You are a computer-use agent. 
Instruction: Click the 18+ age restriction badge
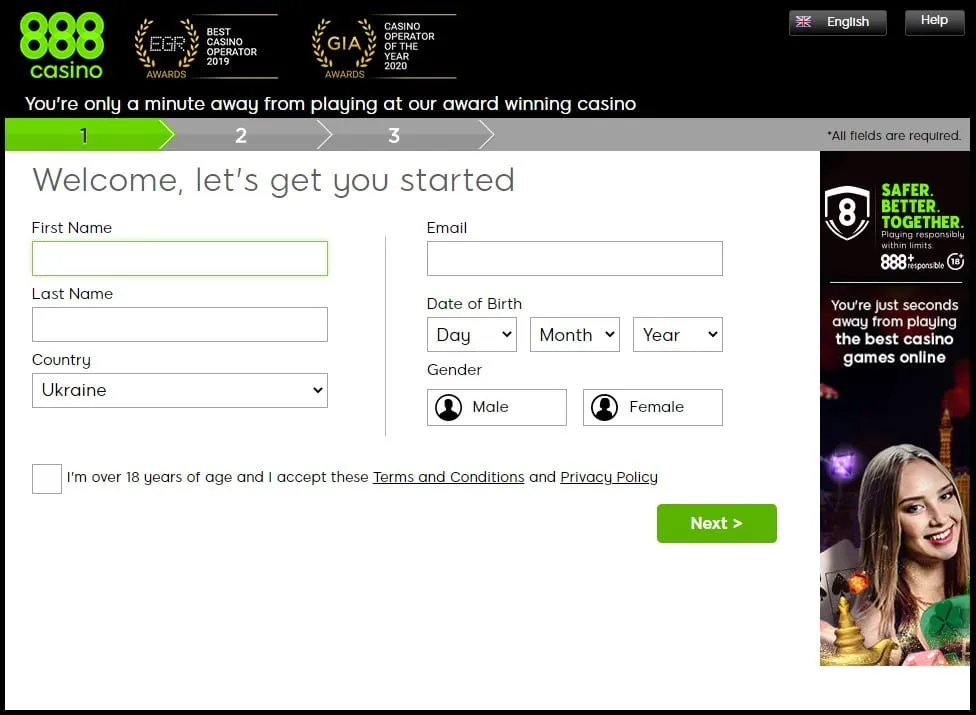(x=955, y=261)
